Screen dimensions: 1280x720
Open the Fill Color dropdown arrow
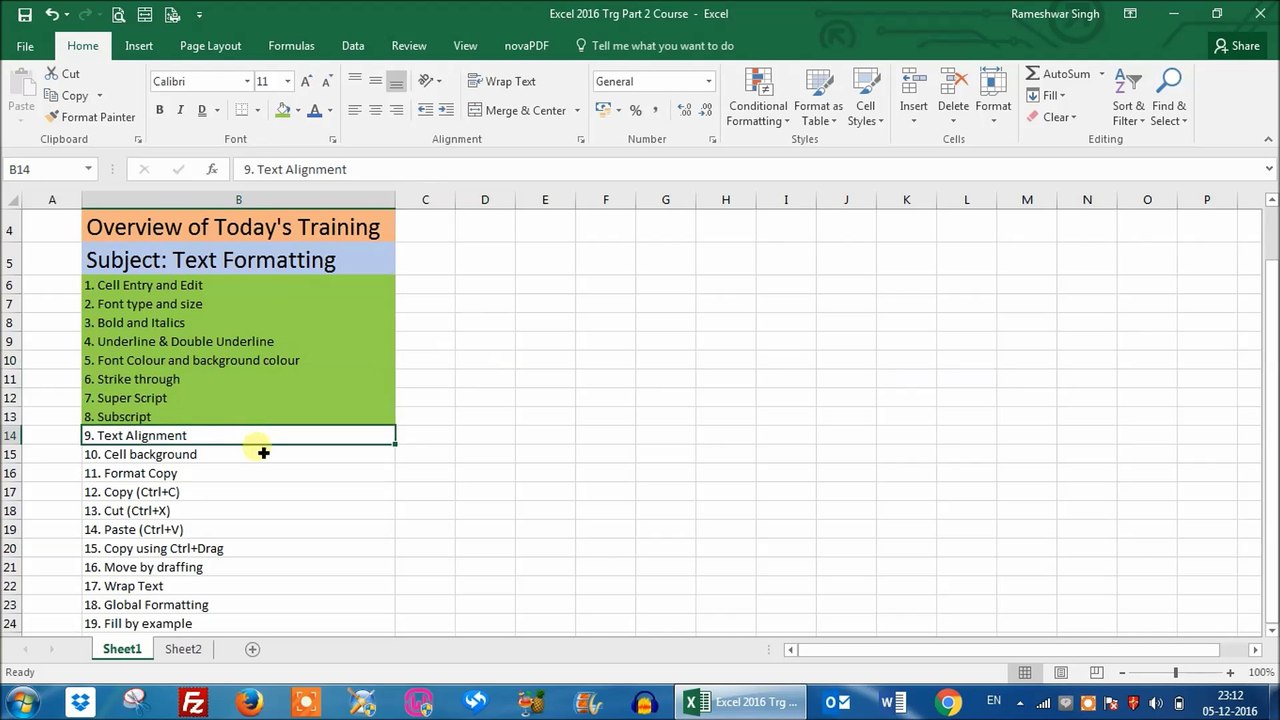point(298,111)
